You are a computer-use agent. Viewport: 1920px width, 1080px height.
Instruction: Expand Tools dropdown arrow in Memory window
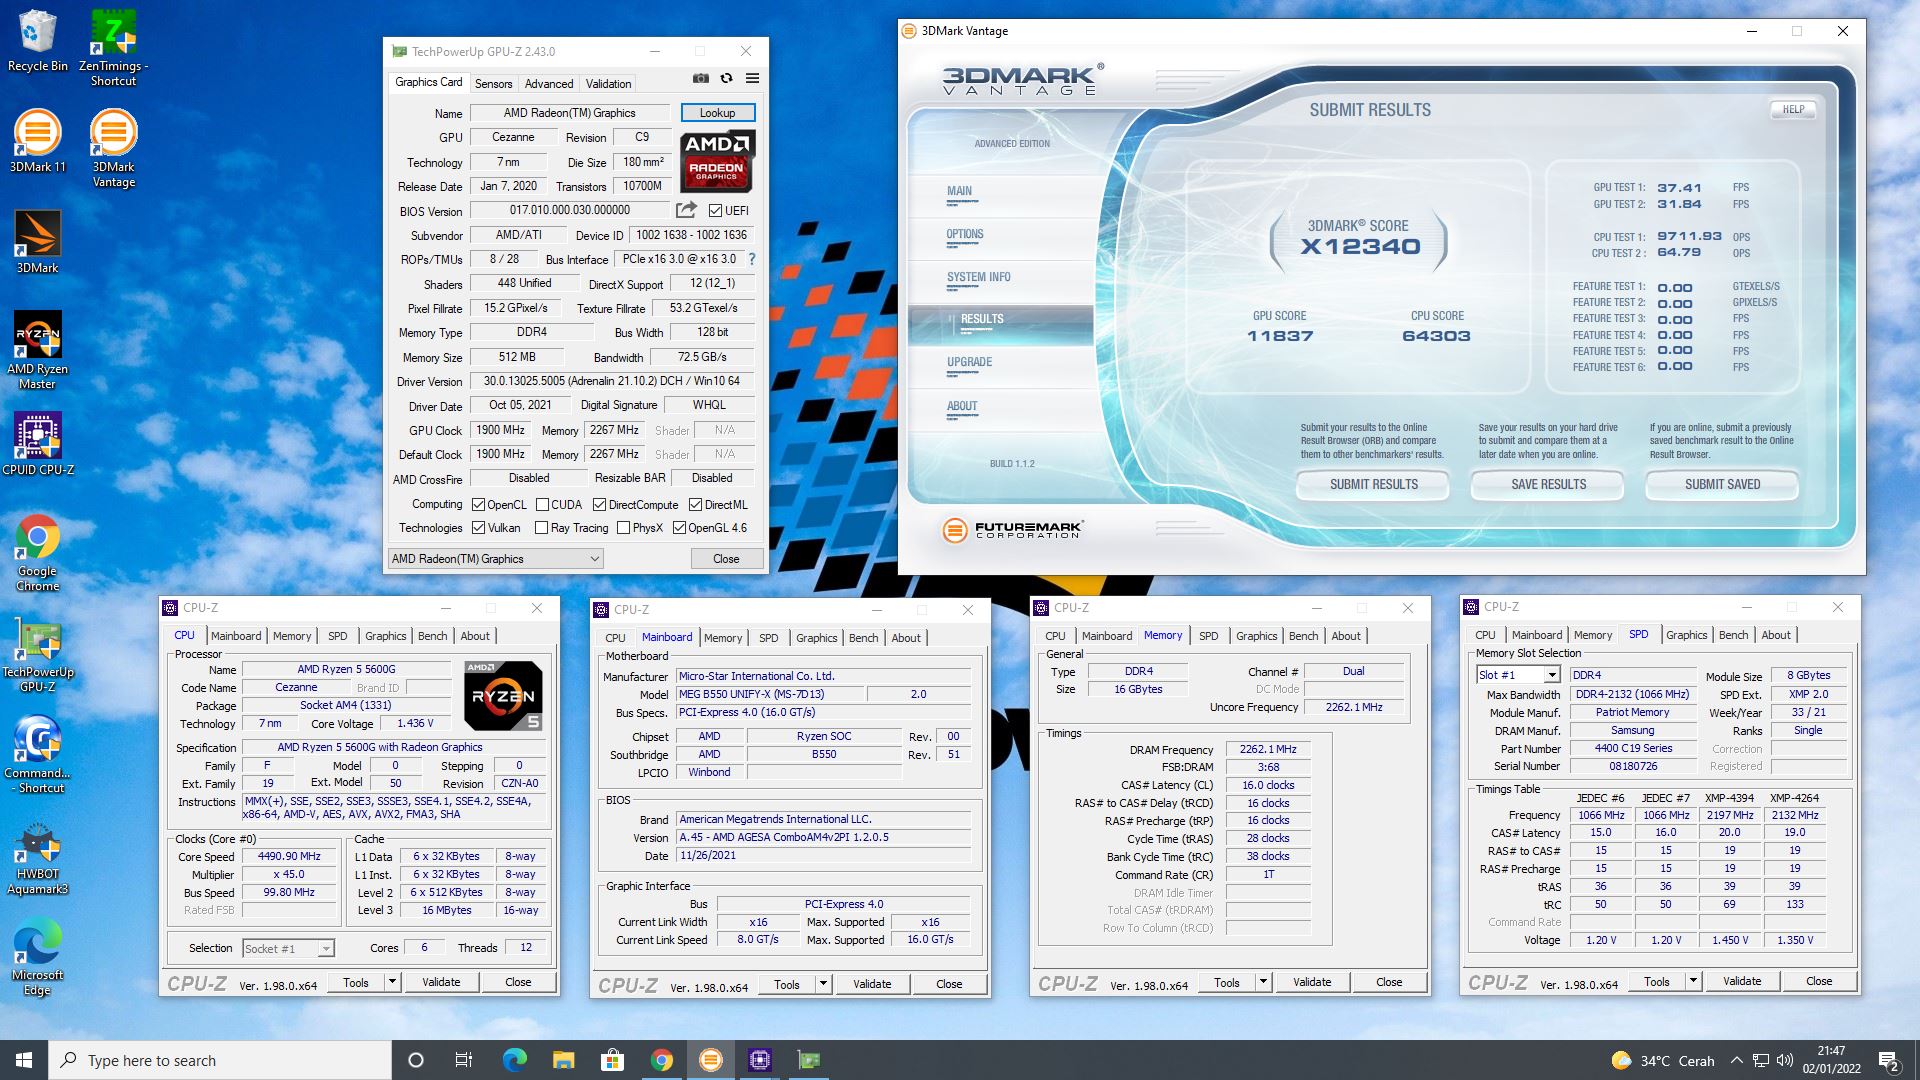[x=1263, y=982]
